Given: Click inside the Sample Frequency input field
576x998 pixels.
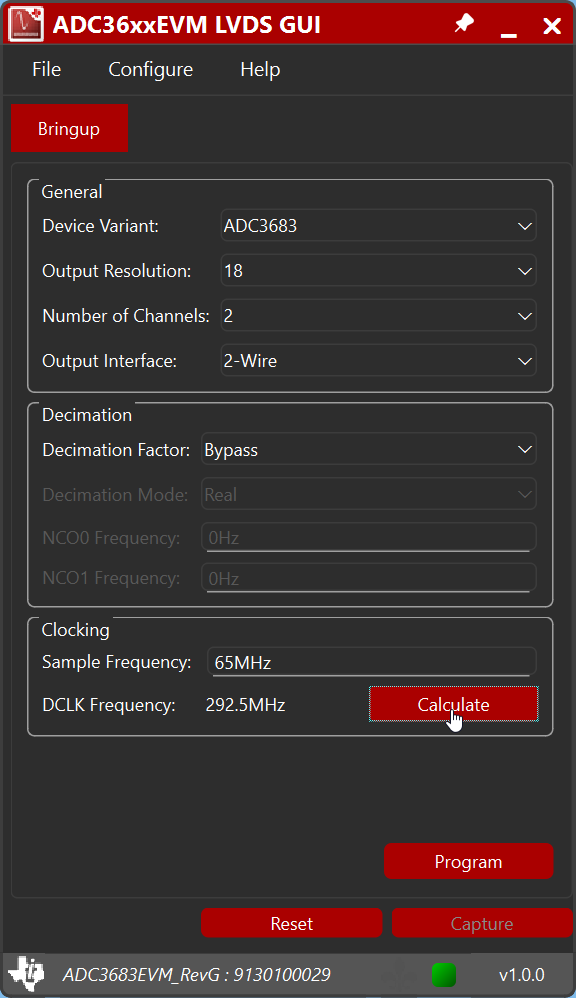Looking at the screenshot, I should (370, 660).
